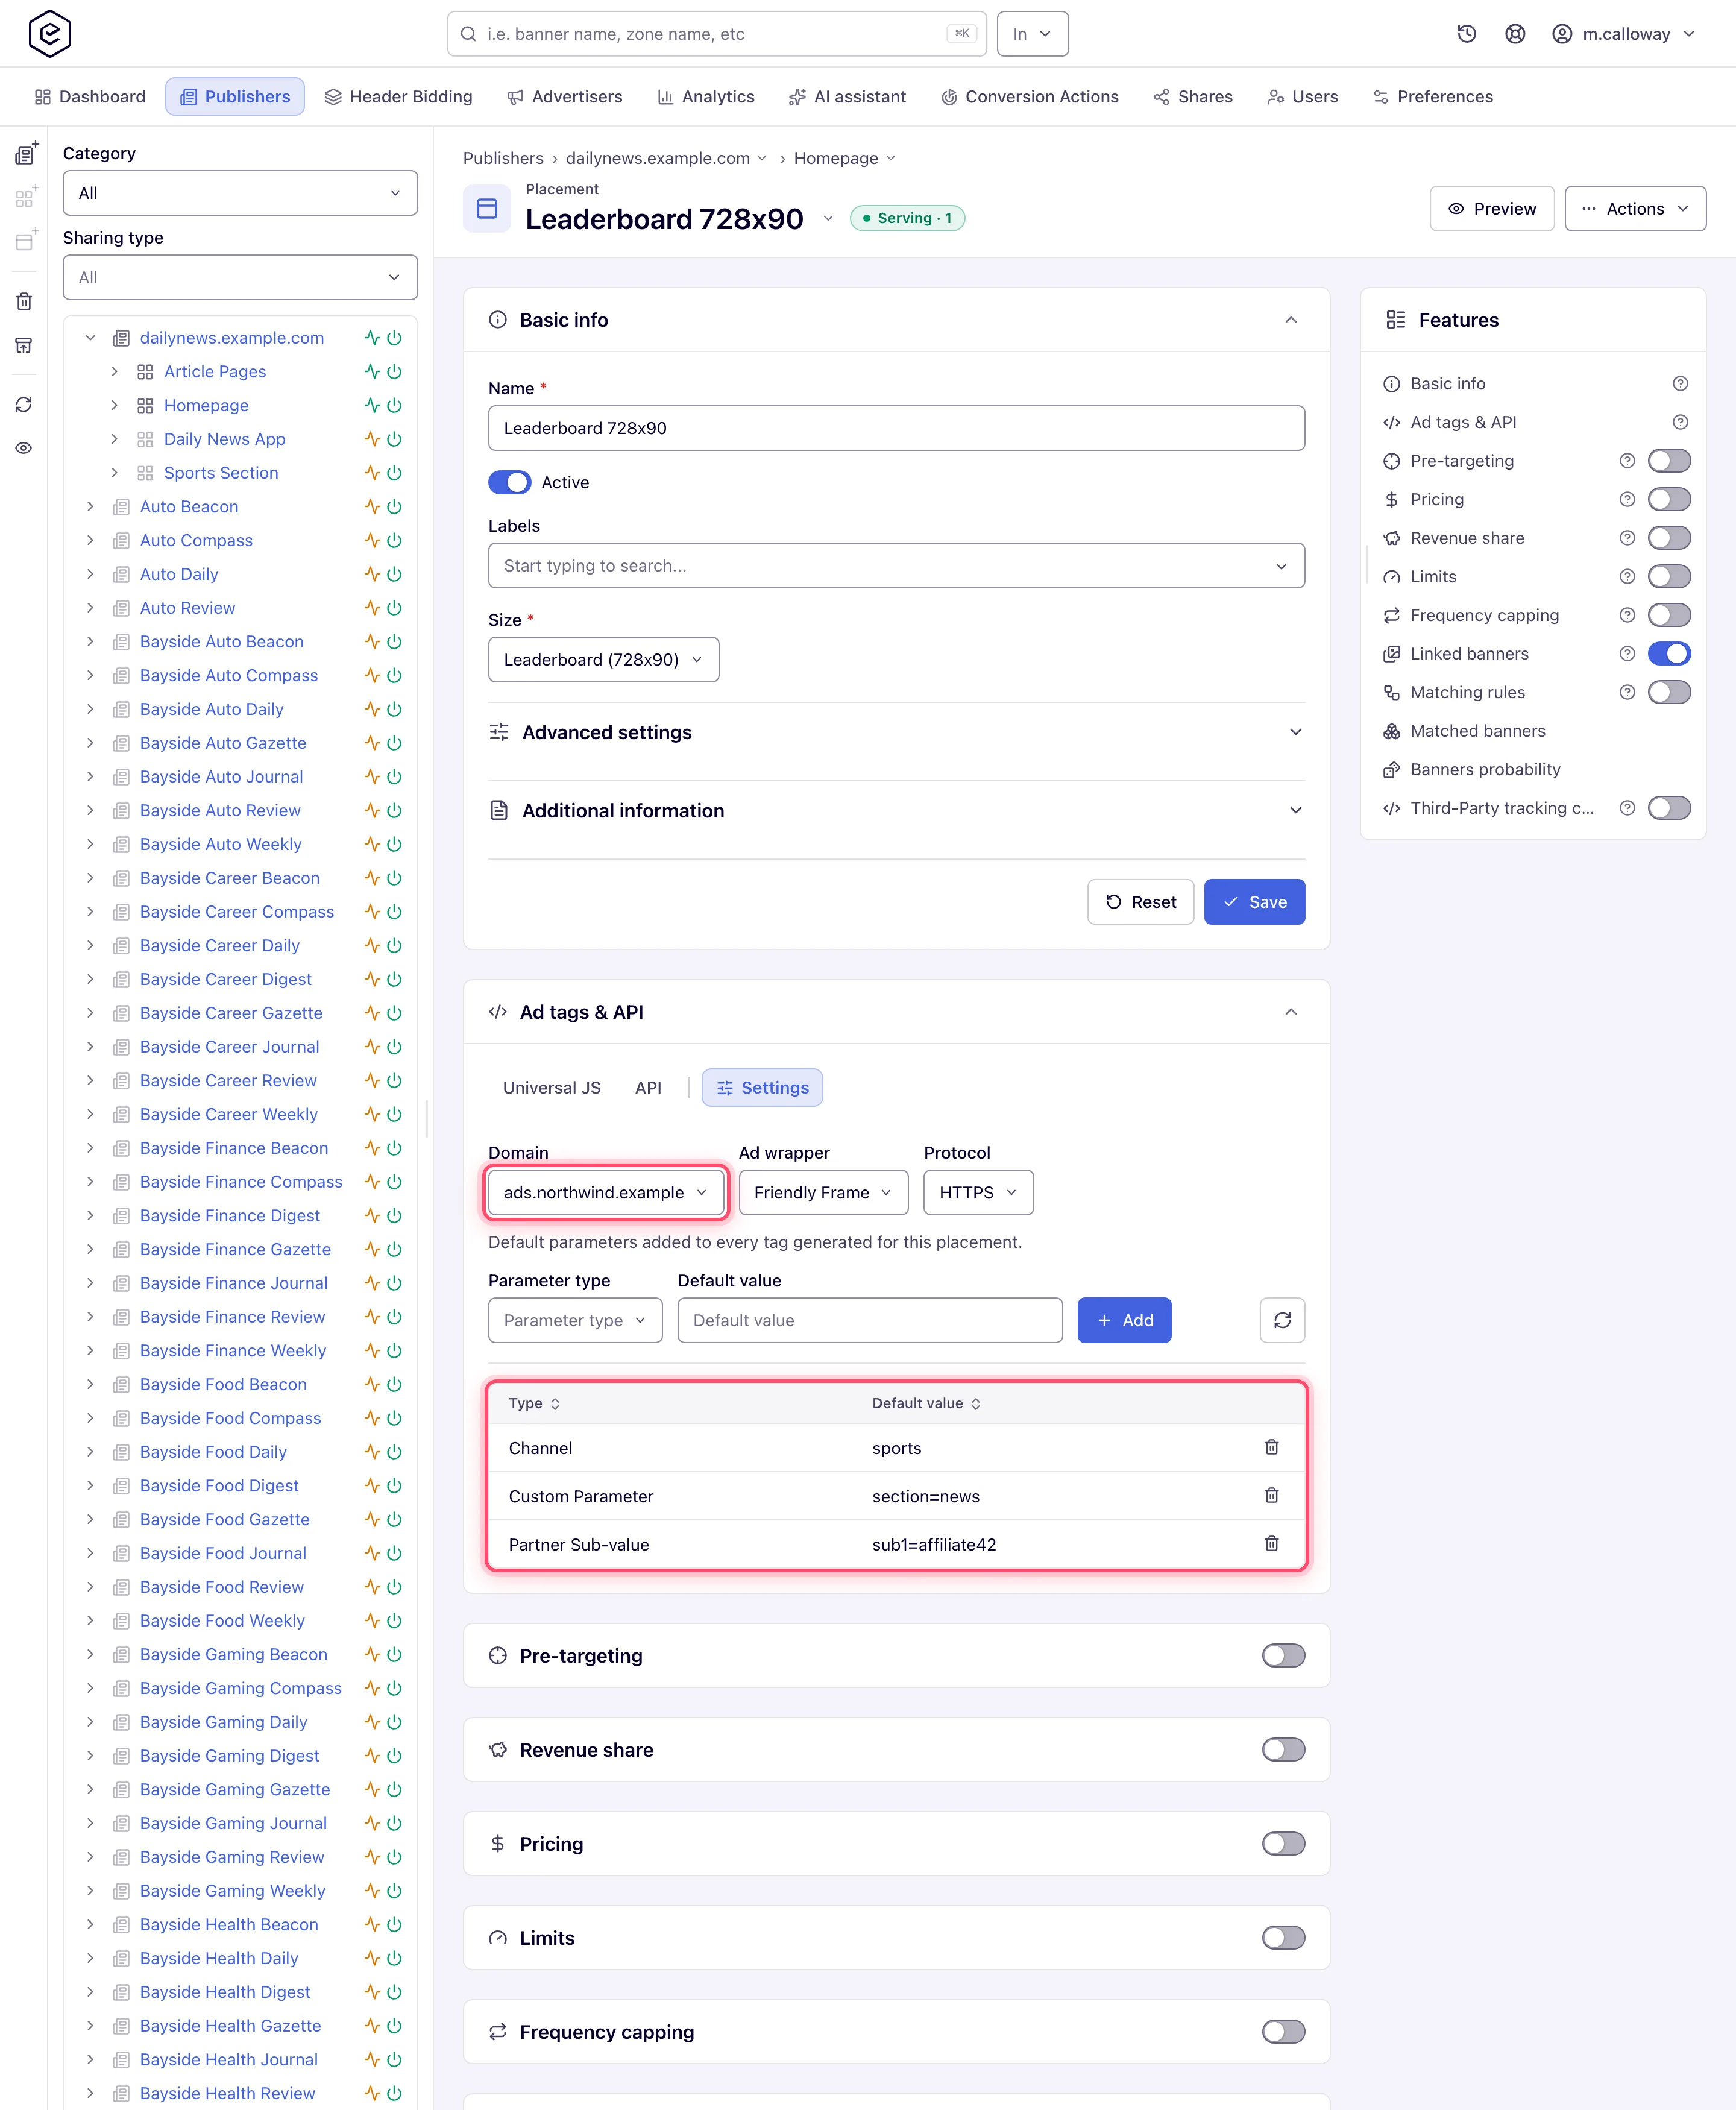The width and height of the screenshot is (1736, 2110).
Task: Open the Ad wrapper Friendly Frame dropdown
Action: coord(823,1192)
